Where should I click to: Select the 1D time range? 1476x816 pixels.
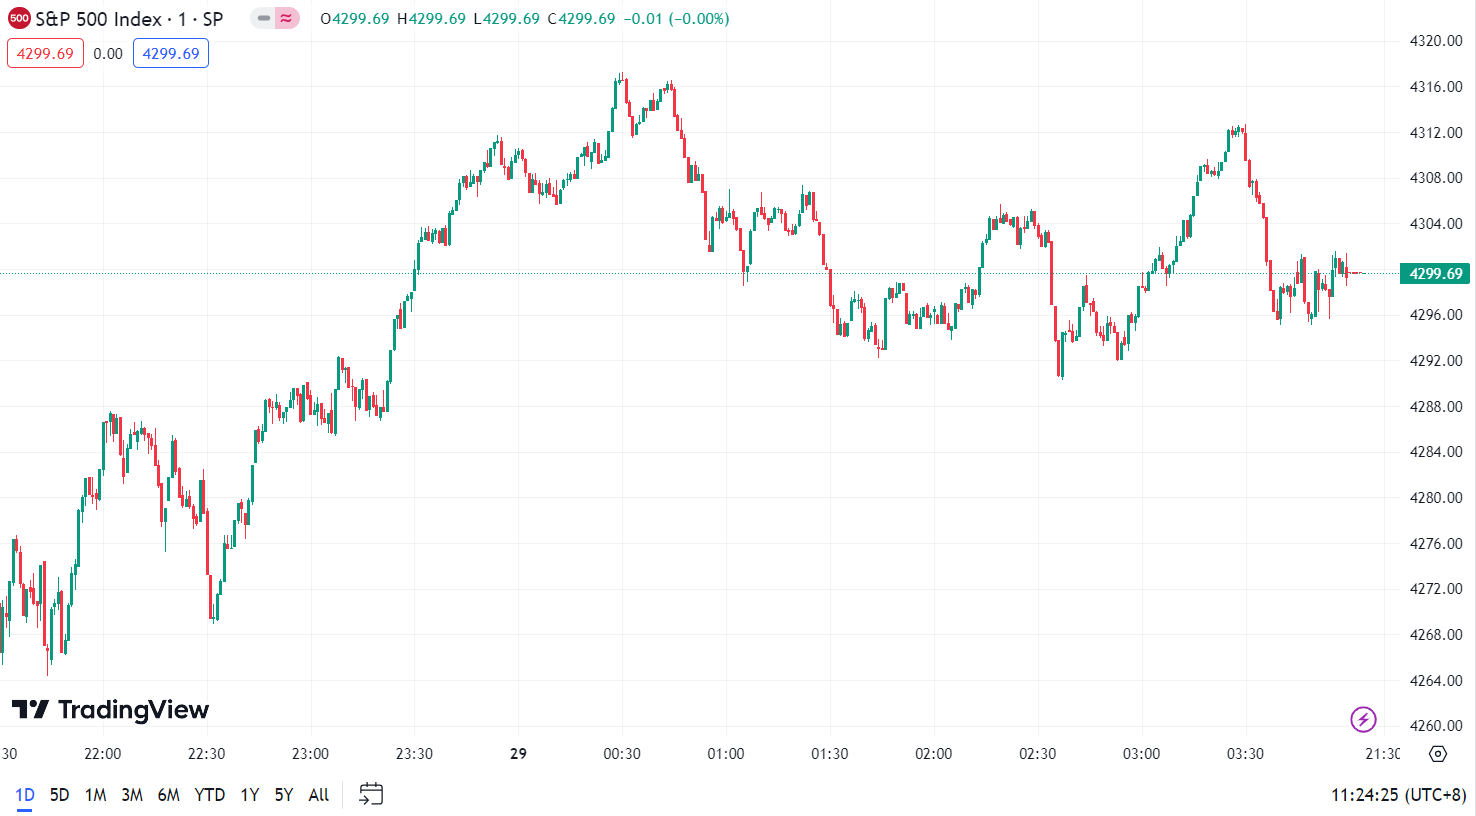[x=25, y=795]
